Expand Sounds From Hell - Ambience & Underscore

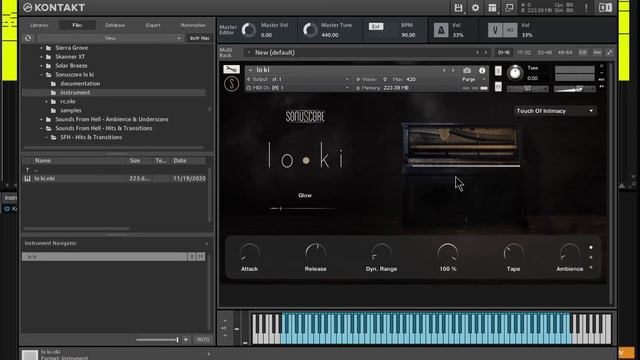point(41,120)
